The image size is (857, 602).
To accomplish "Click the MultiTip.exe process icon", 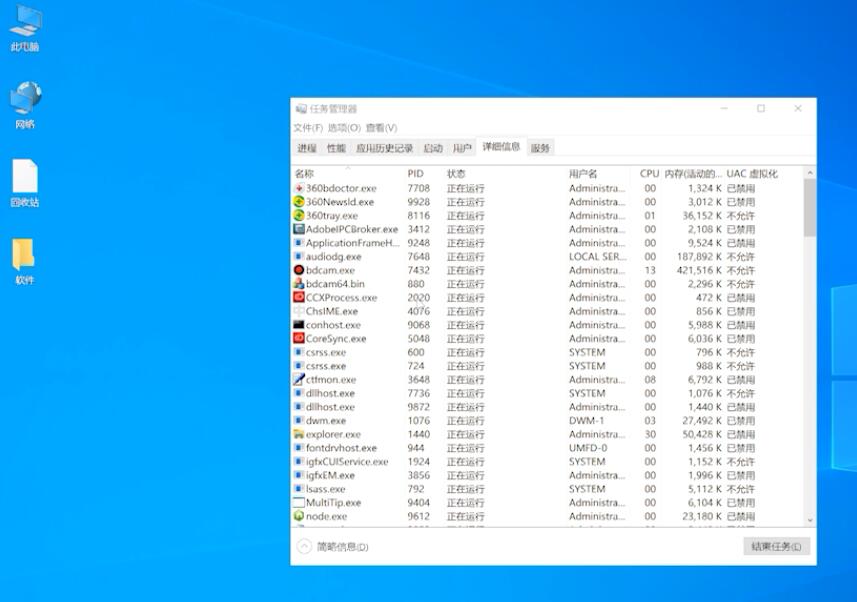I will coord(298,502).
